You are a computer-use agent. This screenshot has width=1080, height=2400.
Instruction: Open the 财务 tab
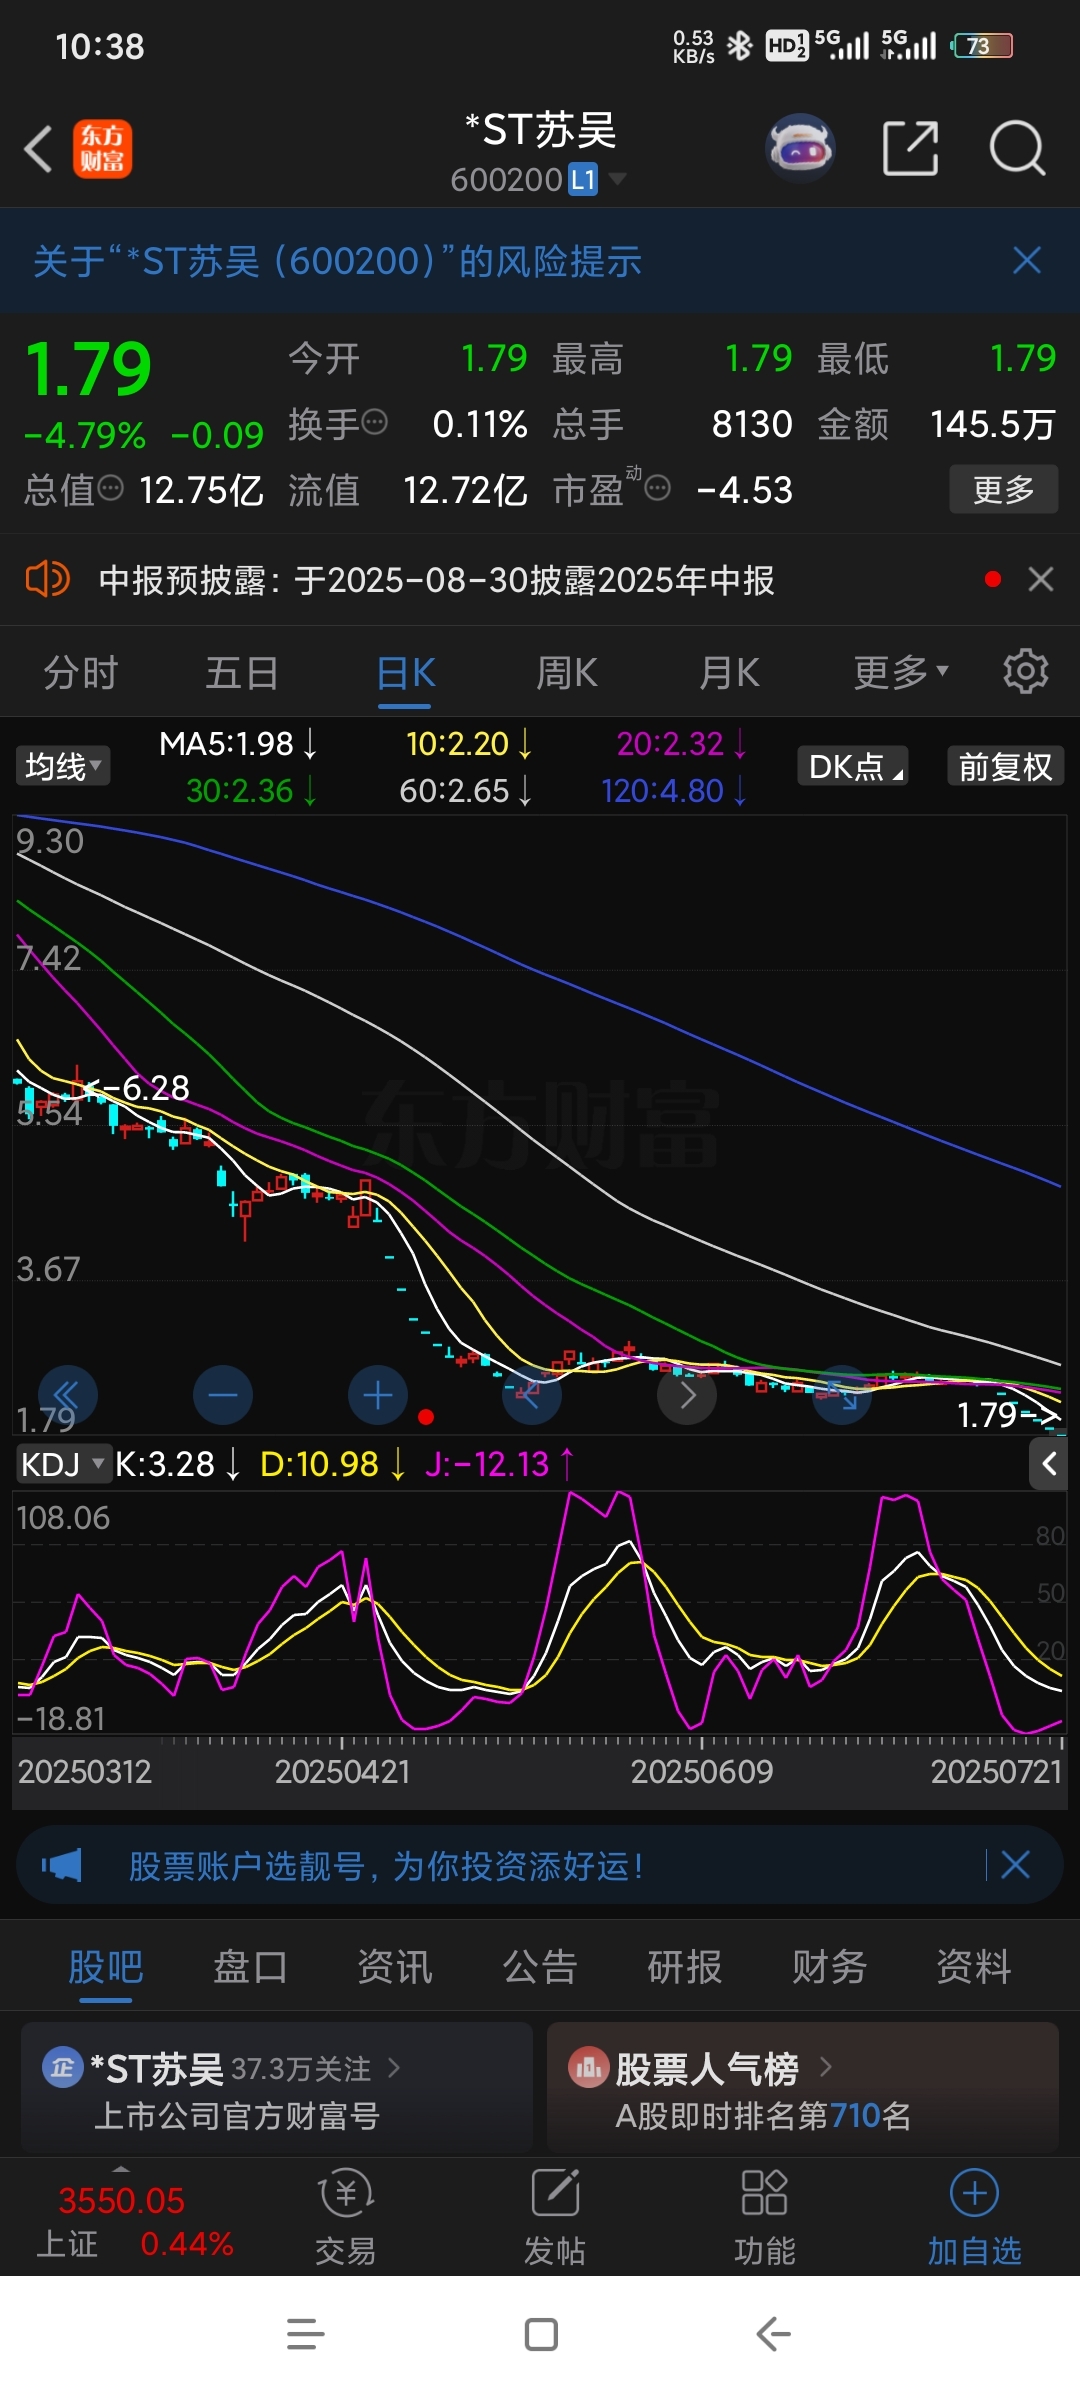pyautogui.click(x=829, y=1966)
